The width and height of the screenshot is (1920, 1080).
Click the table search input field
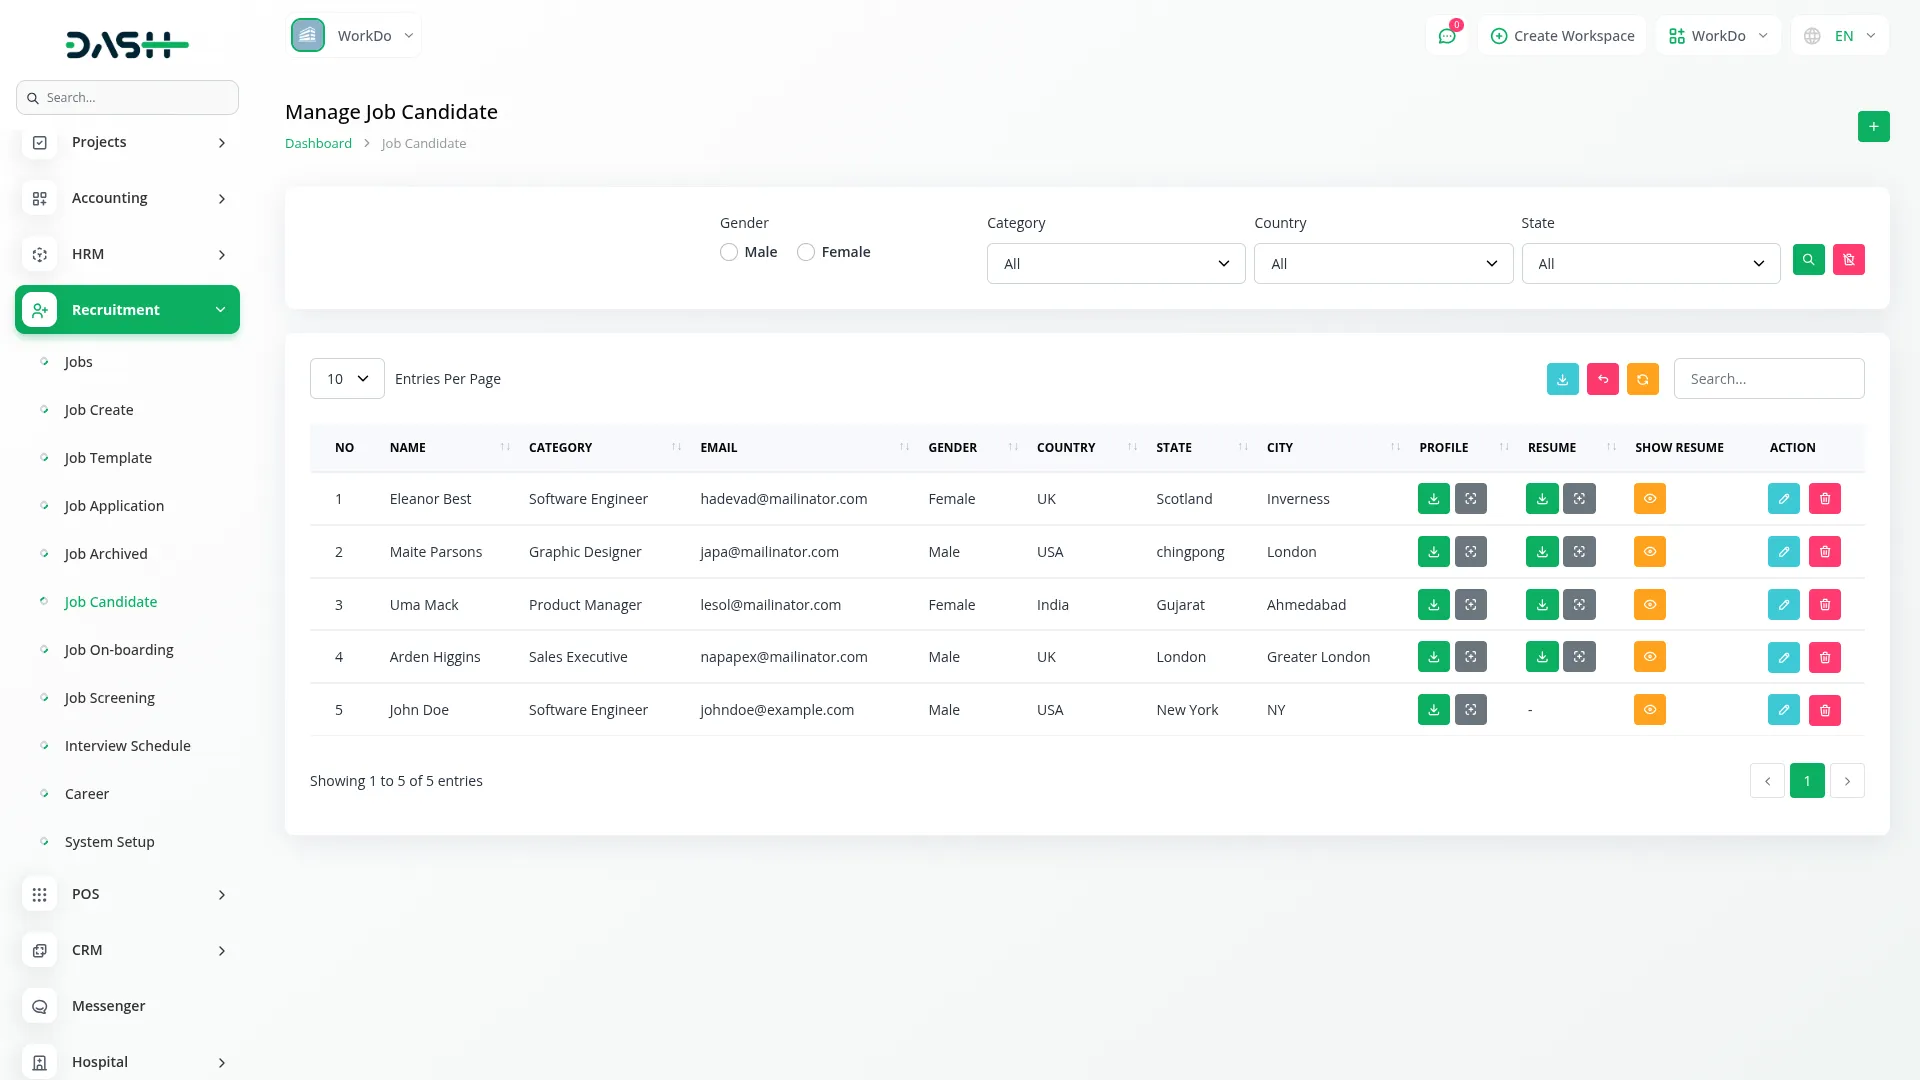[x=1768, y=379]
